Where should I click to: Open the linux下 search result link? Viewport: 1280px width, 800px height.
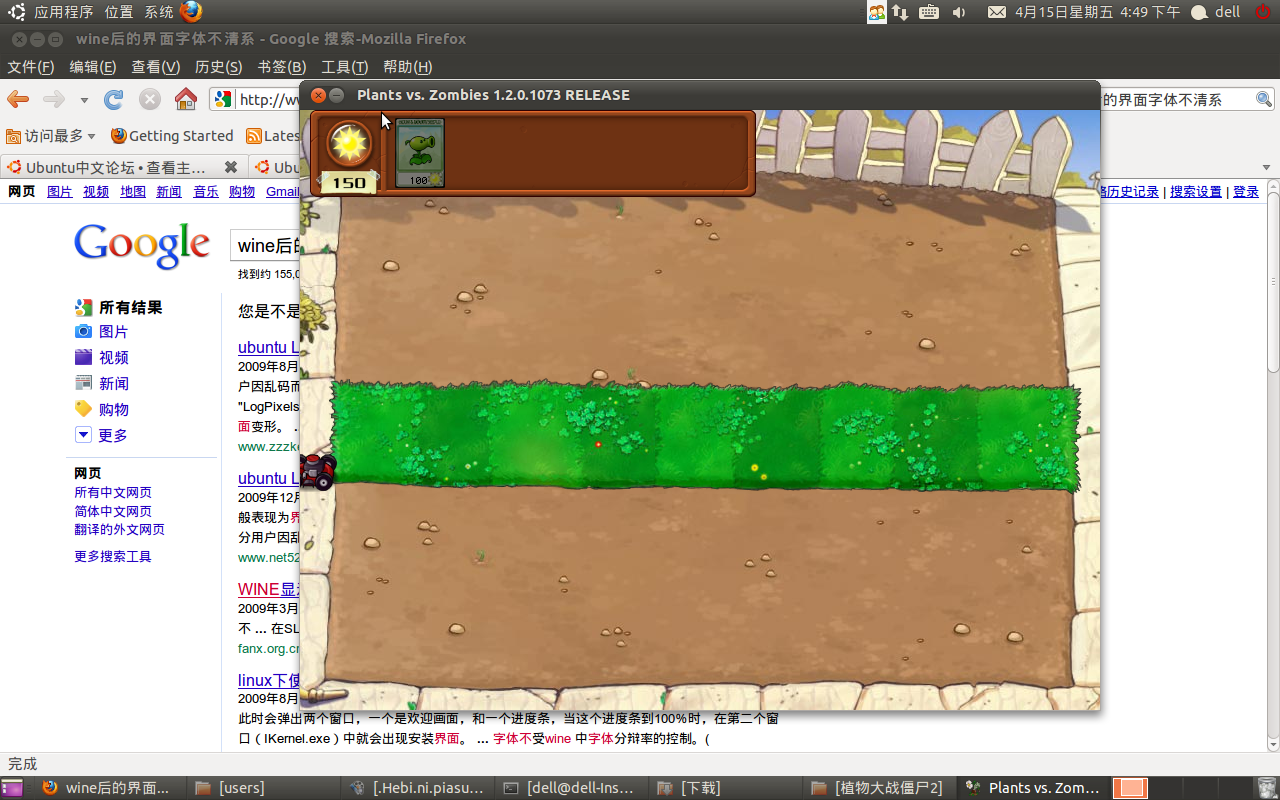tap(269, 680)
